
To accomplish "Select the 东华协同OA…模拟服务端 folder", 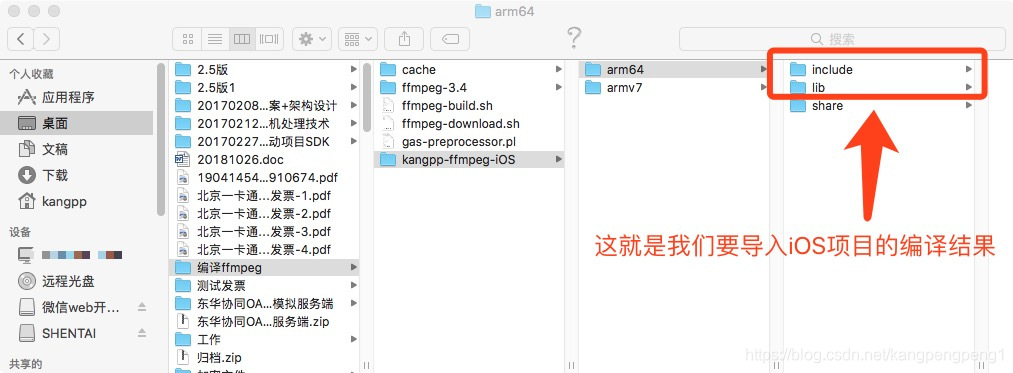I will [264, 303].
